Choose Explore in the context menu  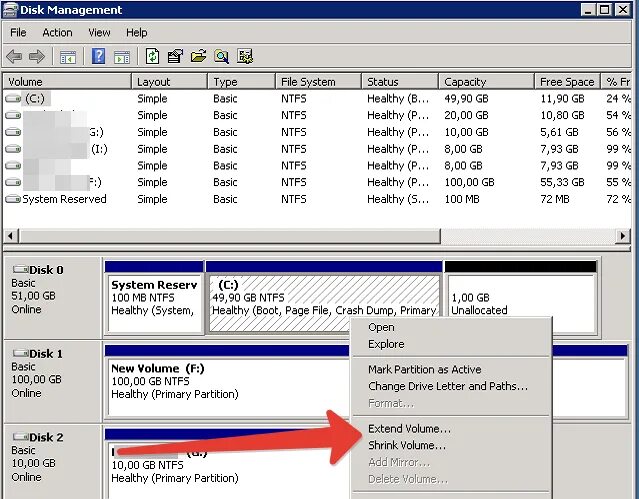coord(451,344)
